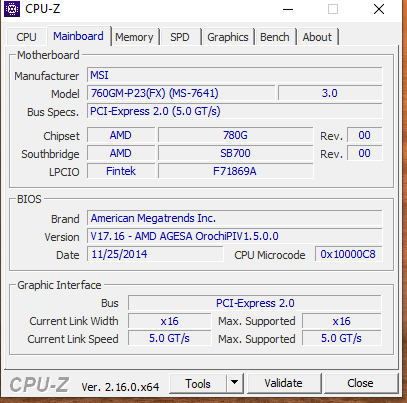Click the BIOS brand American Megatrends Inc.
The width and height of the screenshot is (407, 403).
(x=235, y=218)
